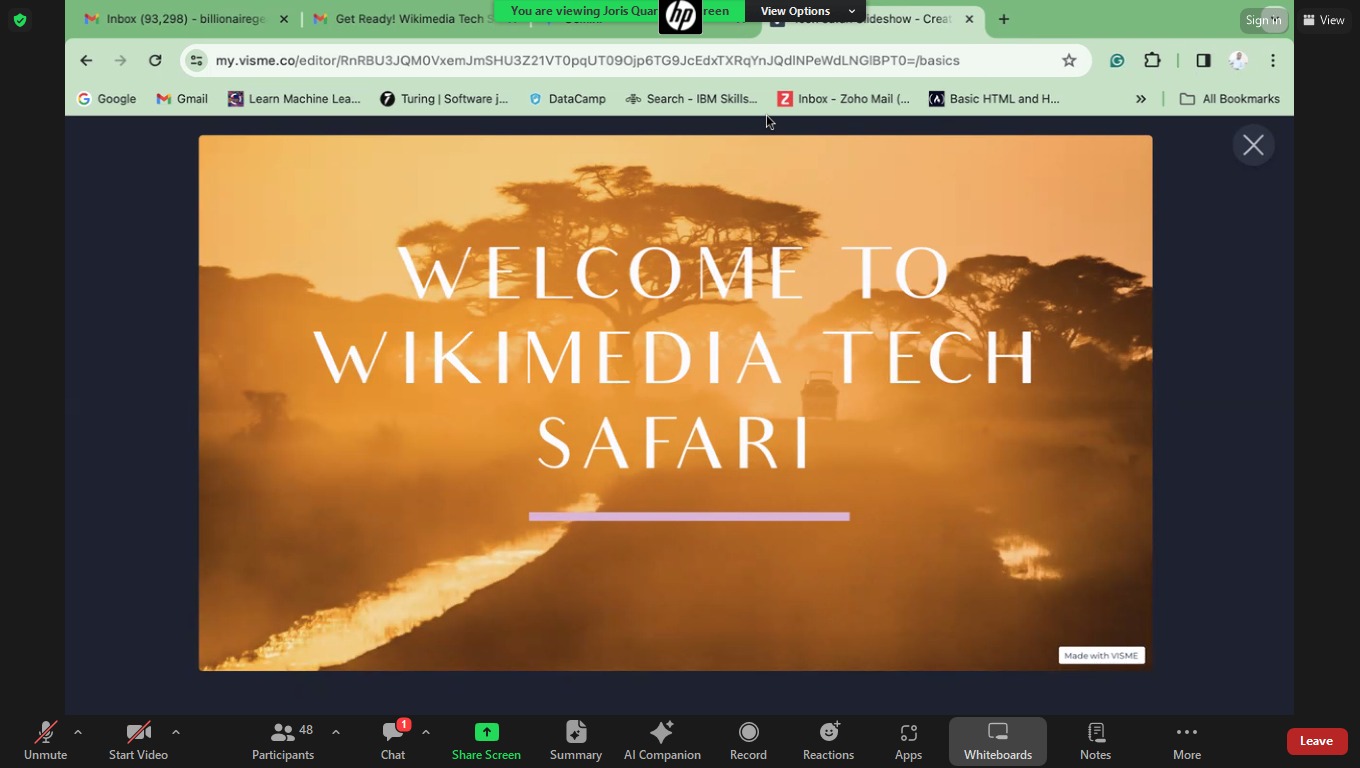Open the Reactions menu

click(828, 741)
